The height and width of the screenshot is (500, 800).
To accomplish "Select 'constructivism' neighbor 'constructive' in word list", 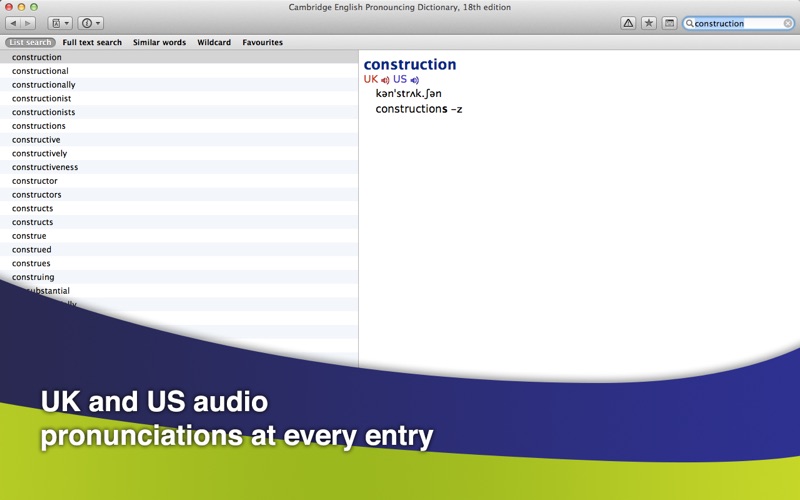I will pos(36,140).
